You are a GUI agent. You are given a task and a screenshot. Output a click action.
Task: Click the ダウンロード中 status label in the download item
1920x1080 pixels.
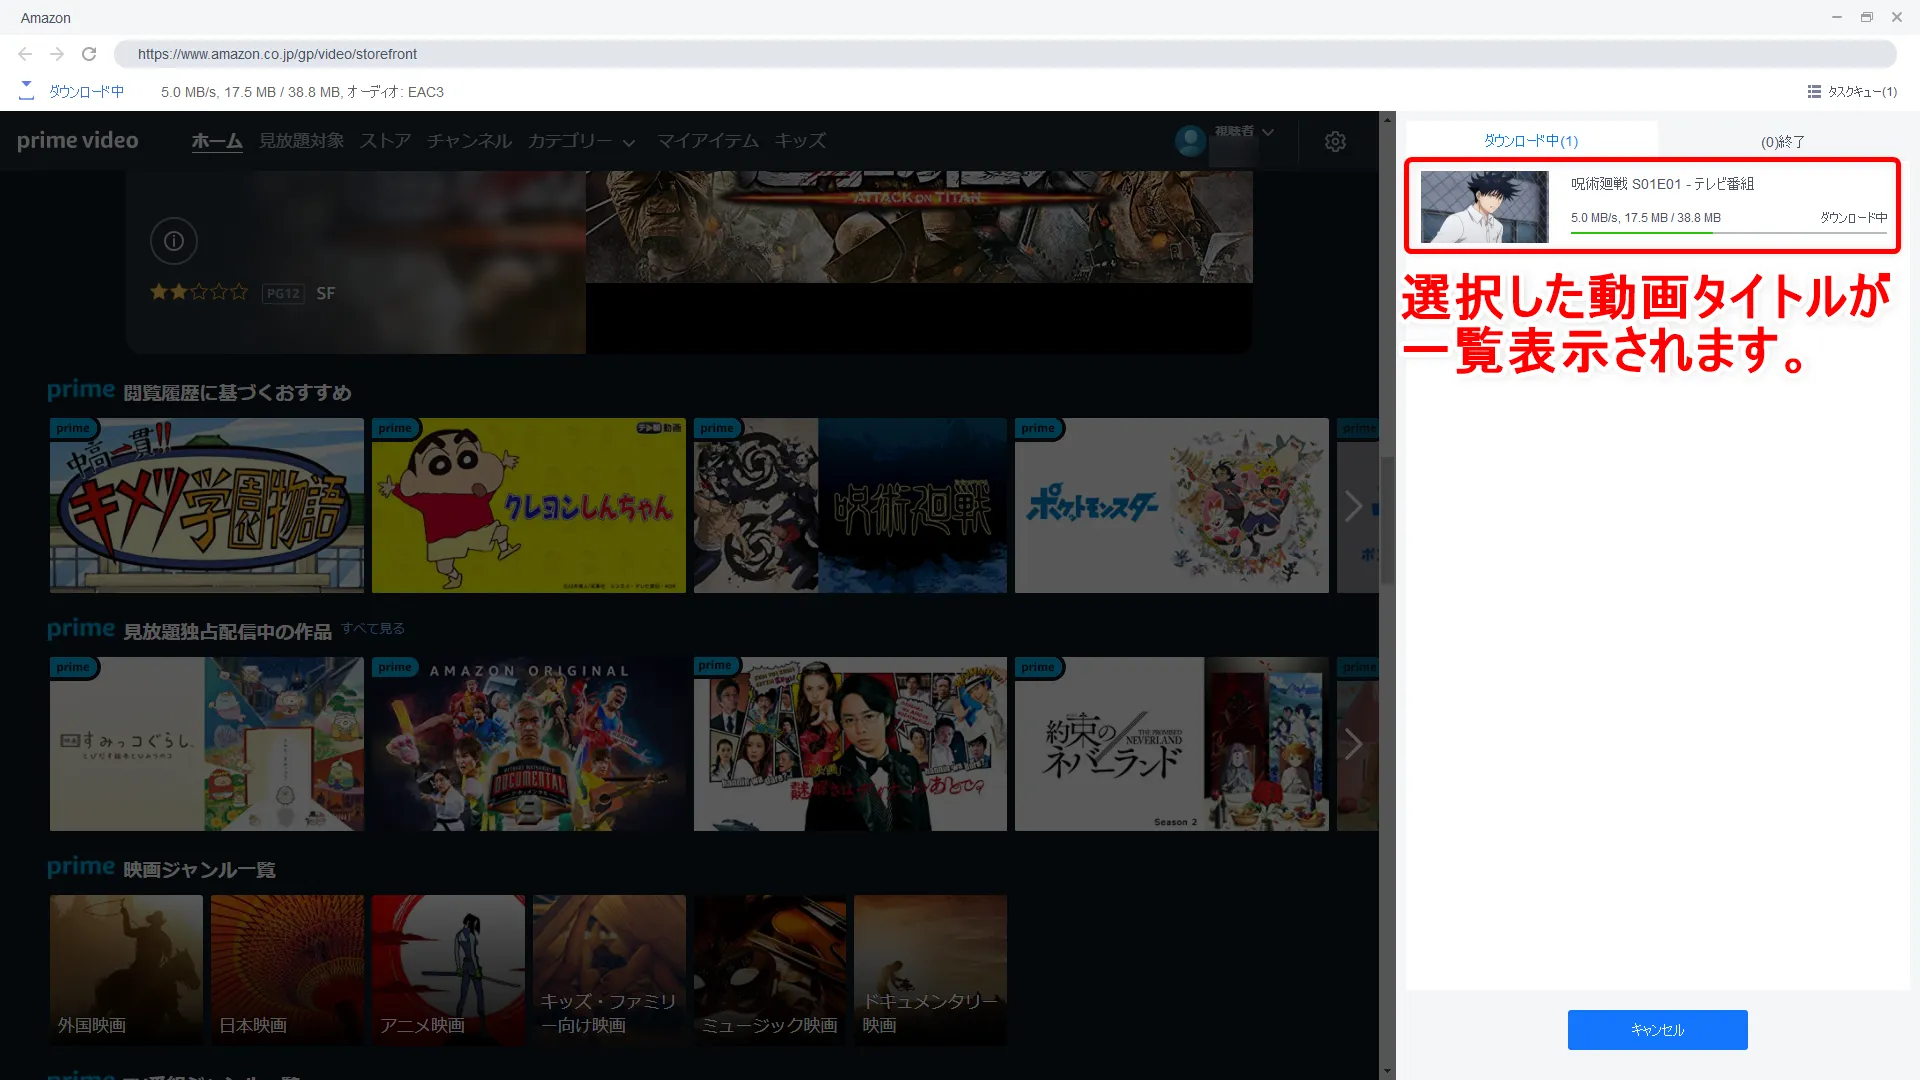point(1853,218)
